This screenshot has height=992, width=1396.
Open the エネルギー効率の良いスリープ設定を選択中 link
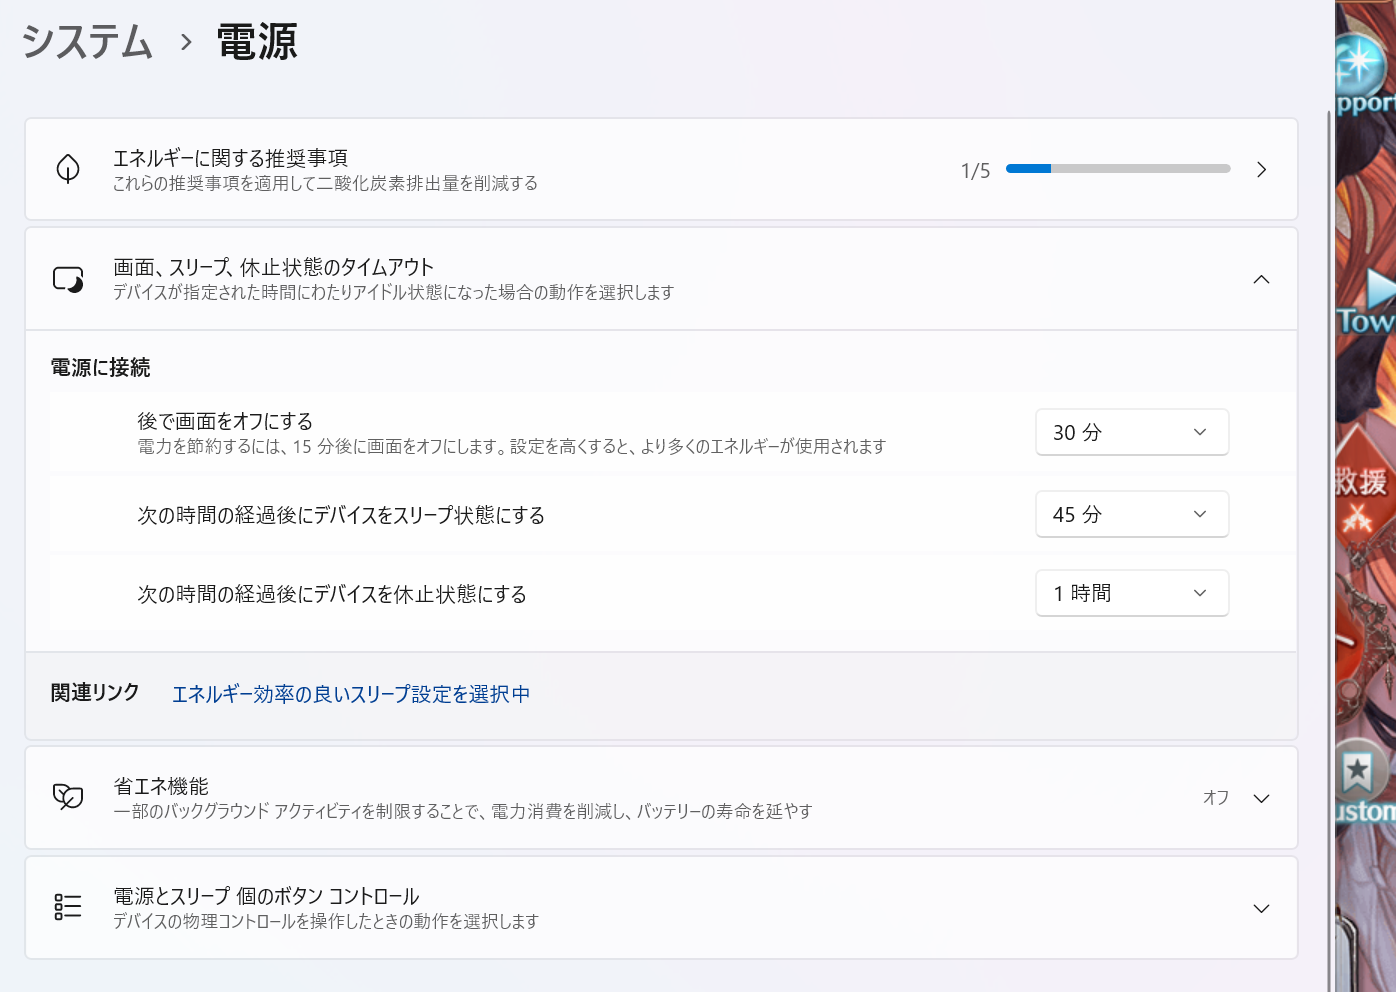[351, 694]
